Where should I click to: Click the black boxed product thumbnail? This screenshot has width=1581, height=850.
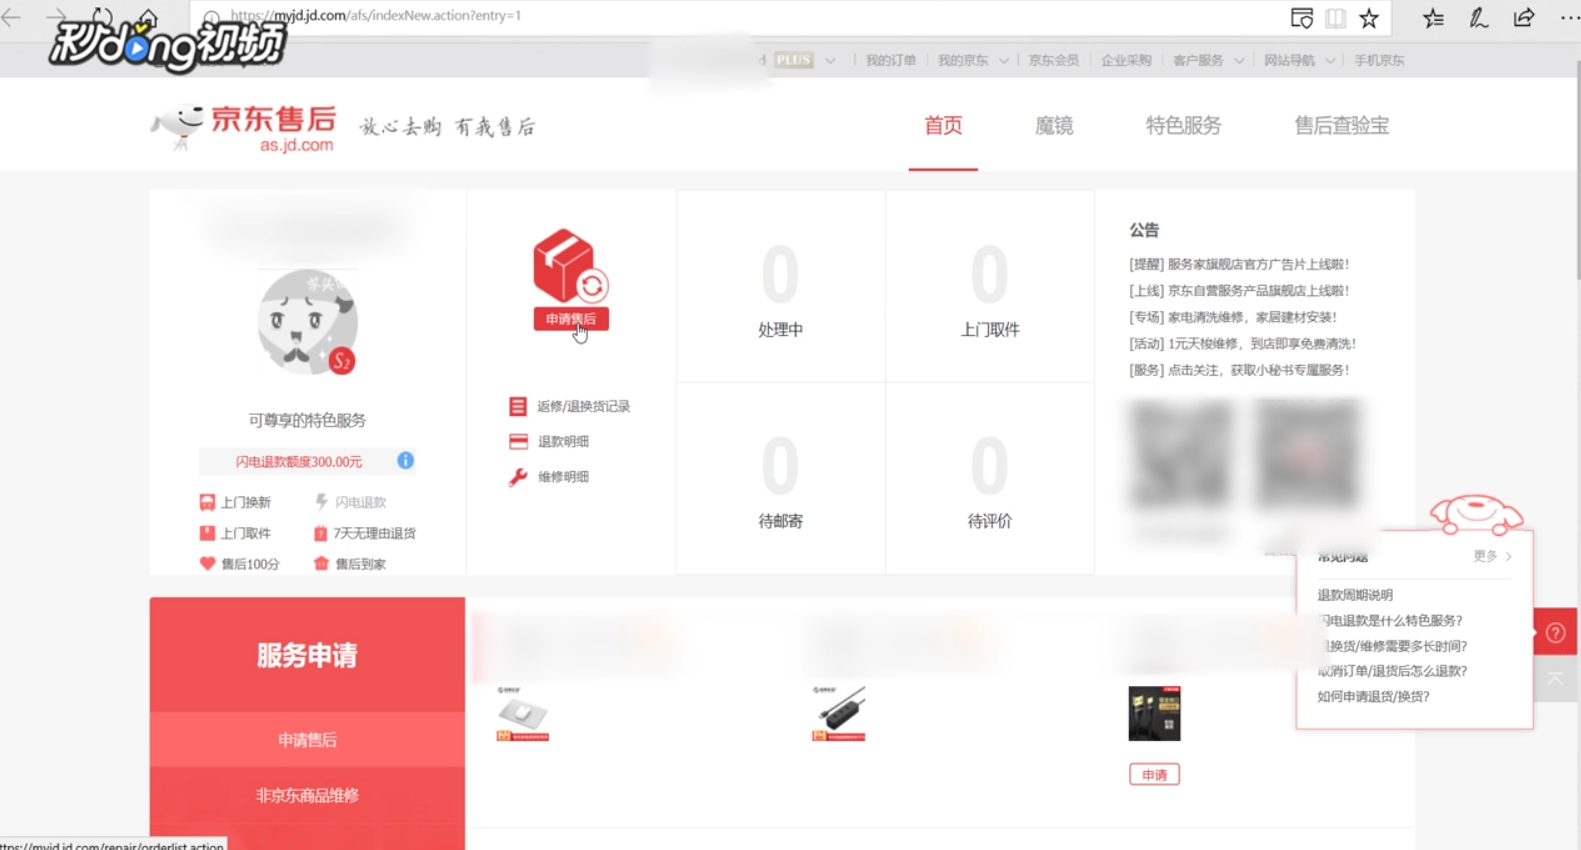point(1154,714)
